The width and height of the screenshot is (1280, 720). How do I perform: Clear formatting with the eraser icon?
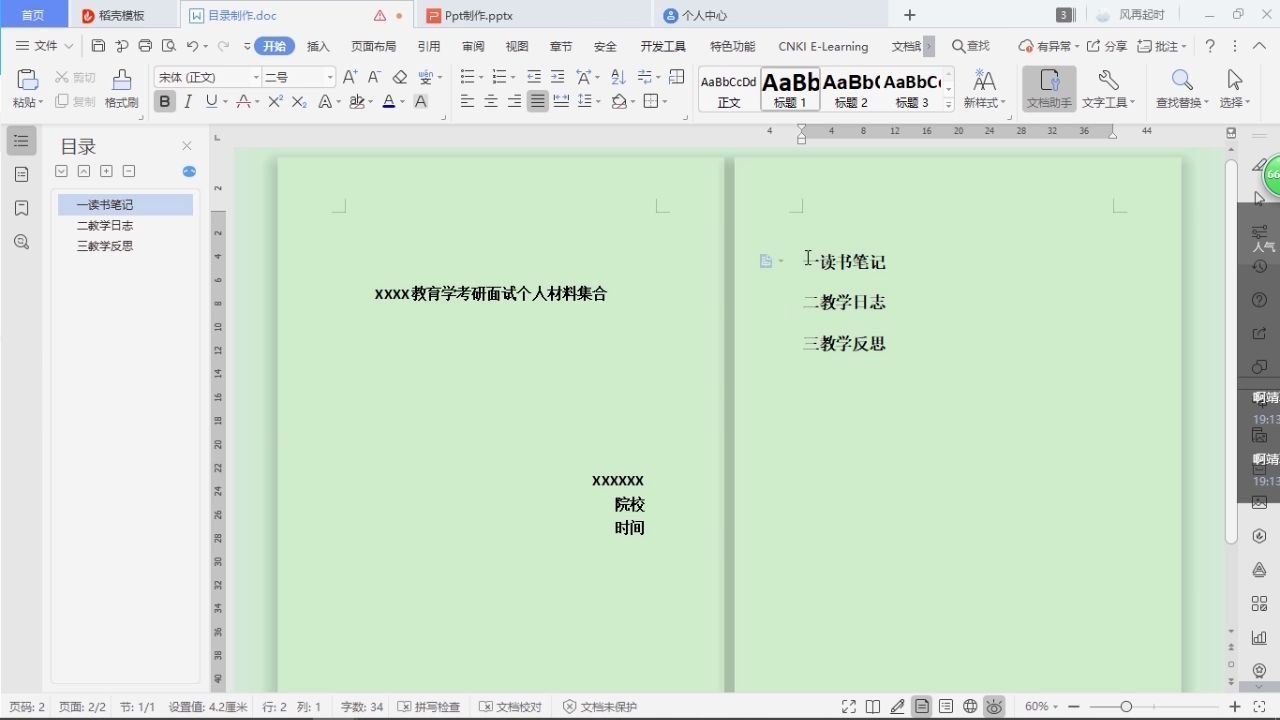click(400, 77)
